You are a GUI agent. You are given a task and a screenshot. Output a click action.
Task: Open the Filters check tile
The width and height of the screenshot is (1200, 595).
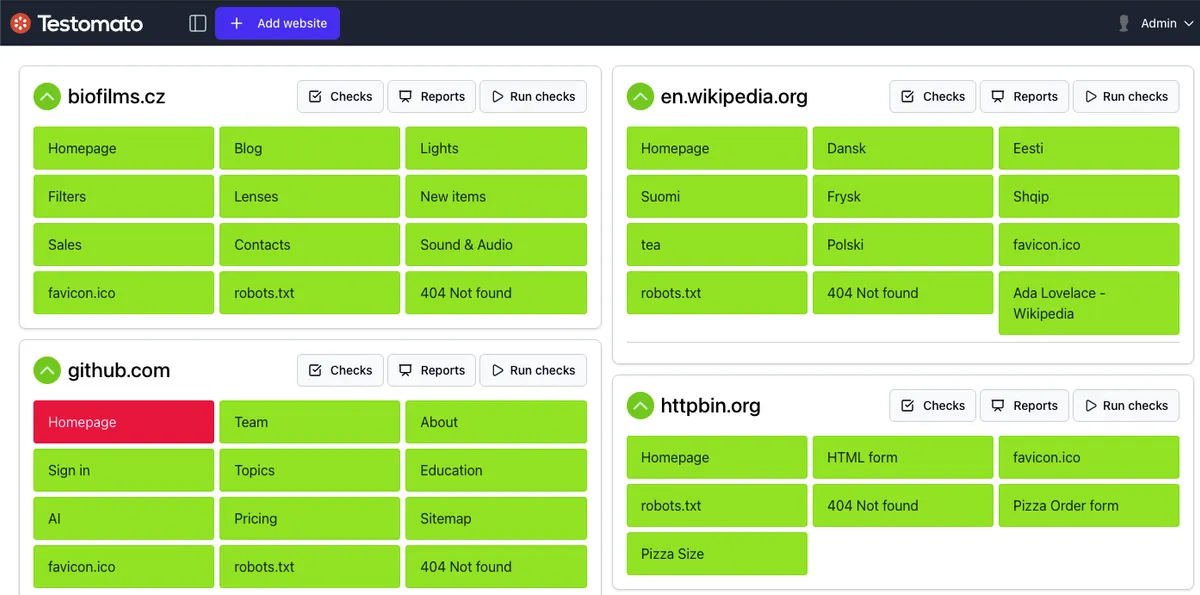[124, 196]
